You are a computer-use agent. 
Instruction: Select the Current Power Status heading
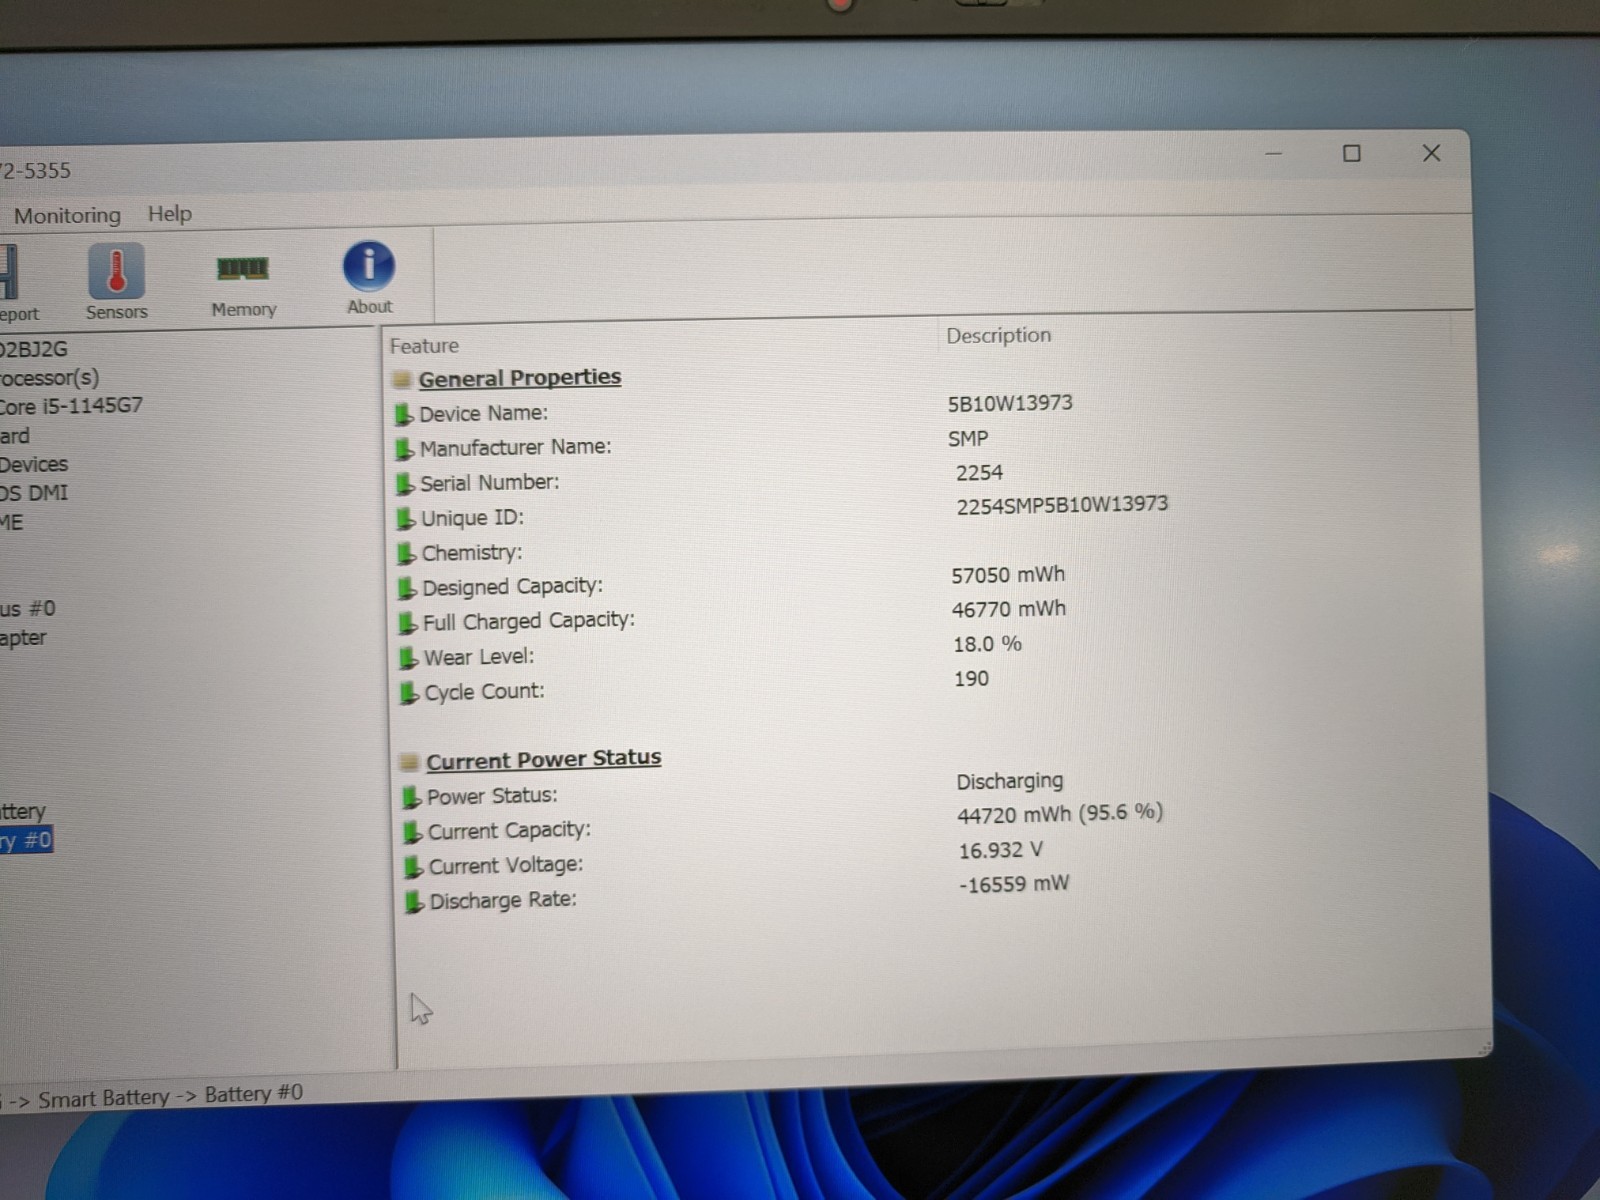pyautogui.click(x=543, y=759)
